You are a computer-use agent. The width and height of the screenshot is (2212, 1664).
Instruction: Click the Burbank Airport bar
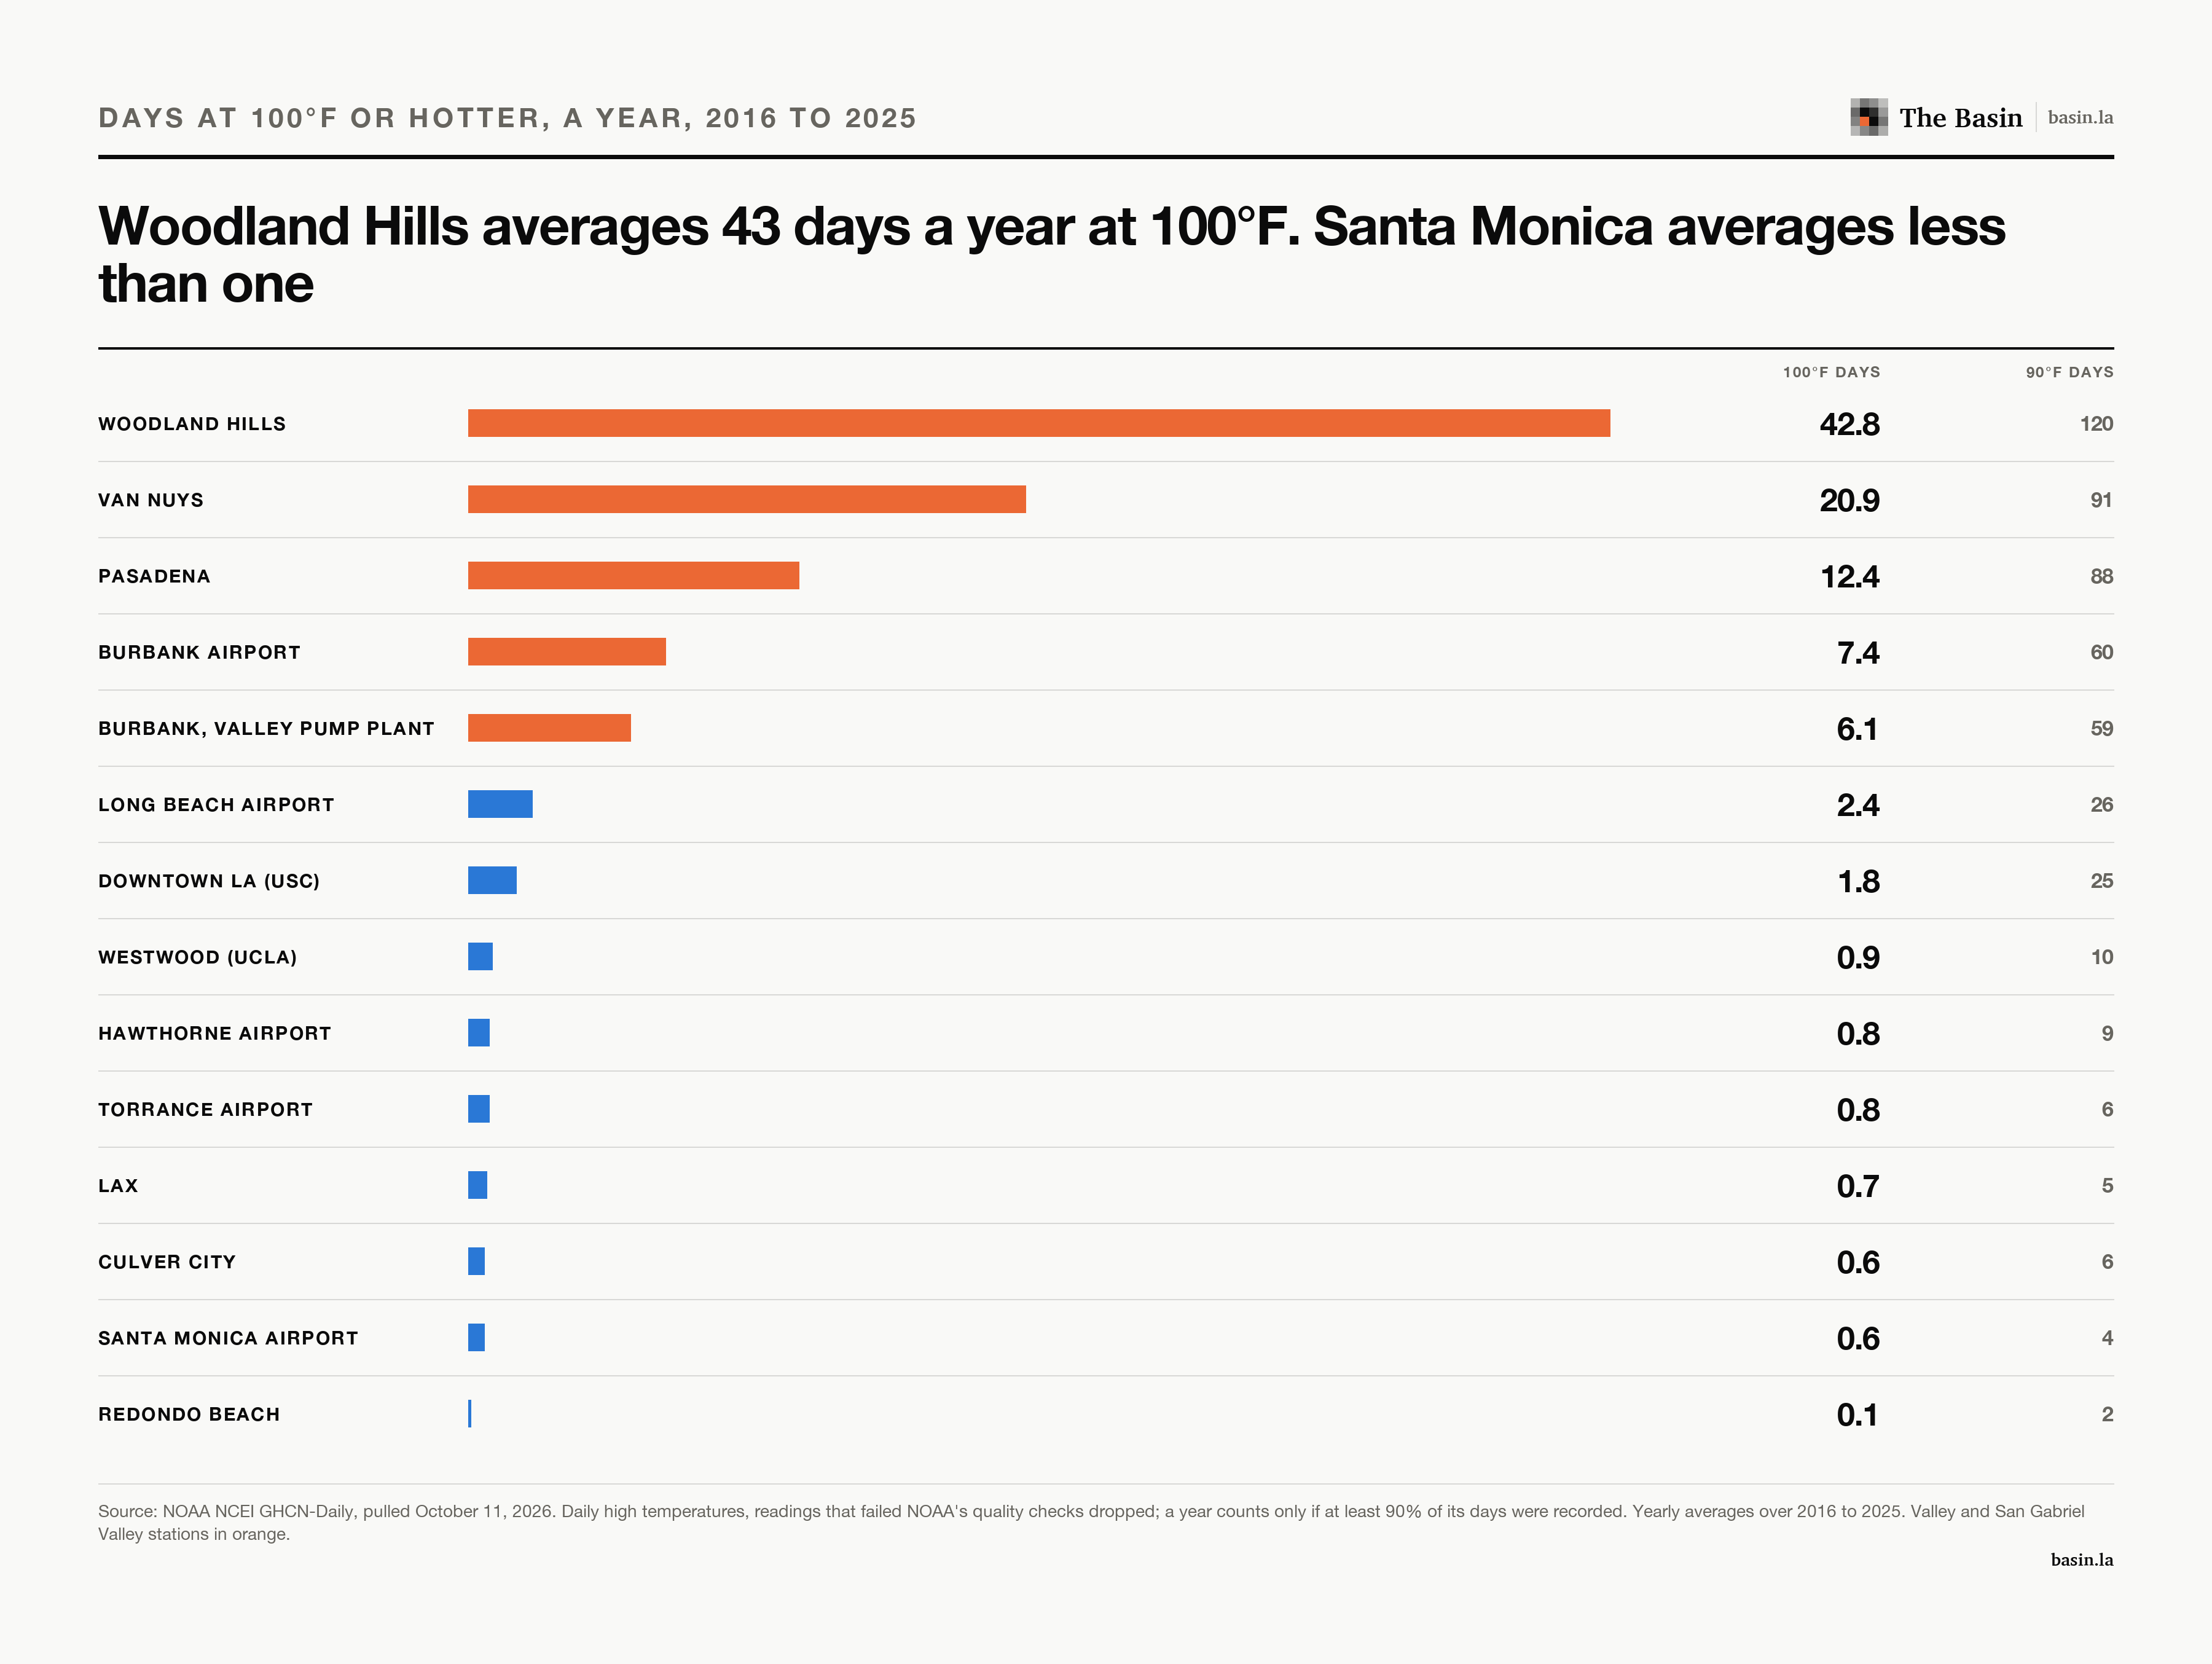pyautogui.click(x=567, y=651)
